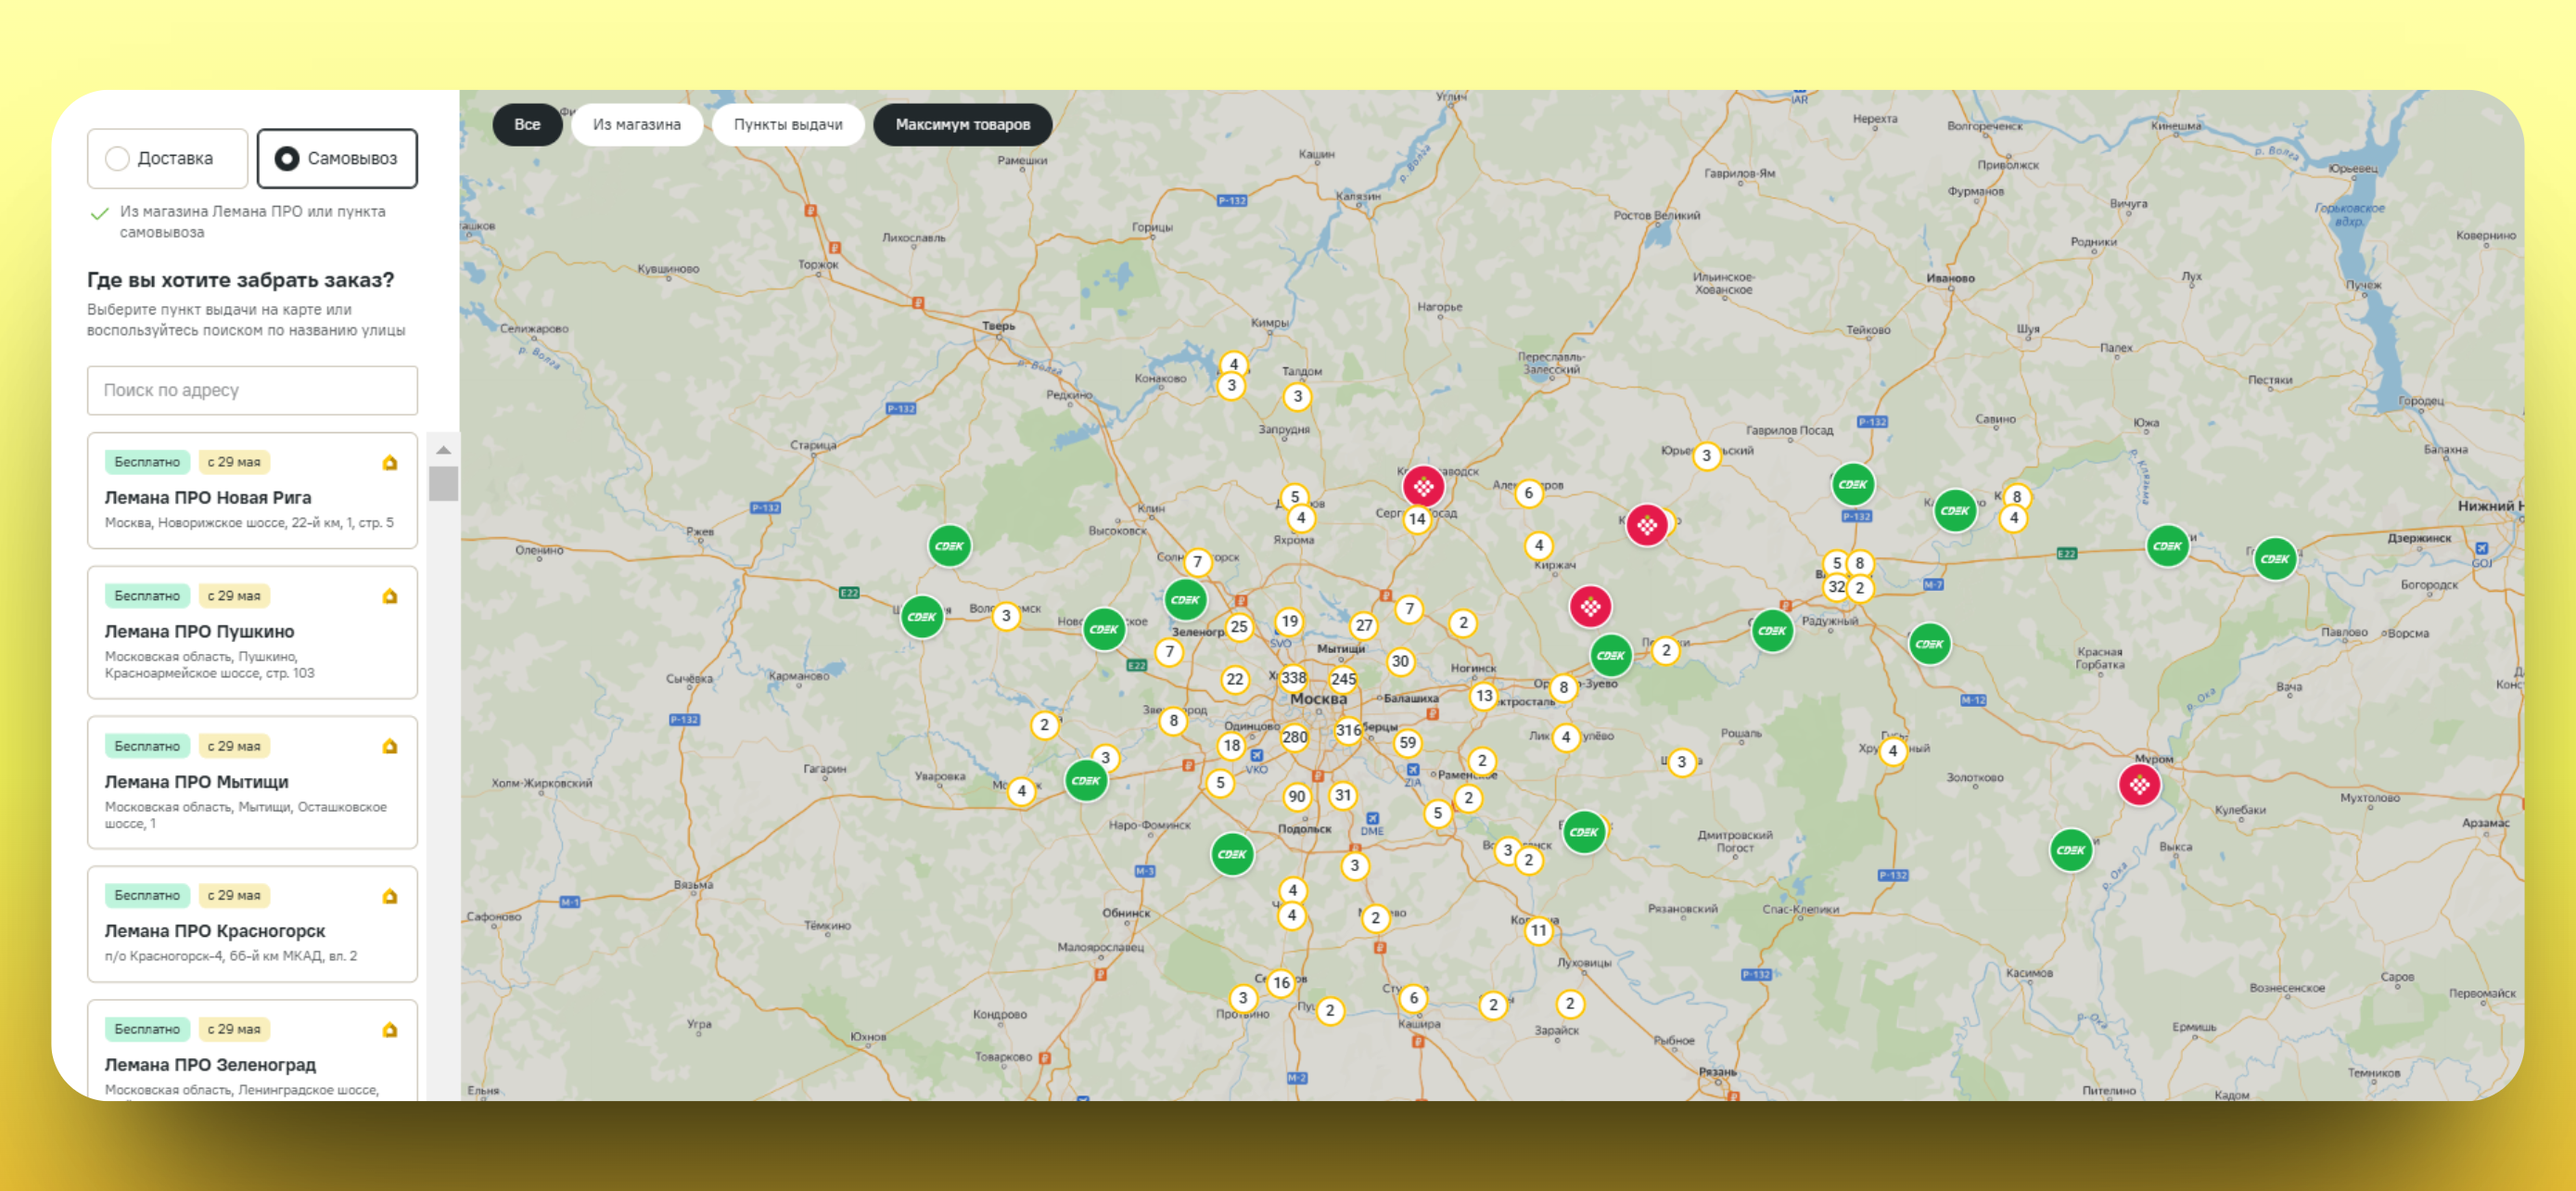Select CDEK marker south of Муром
Image resolution: width=2576 pixels, height=1191 pixels.
tap(2071, 850)
